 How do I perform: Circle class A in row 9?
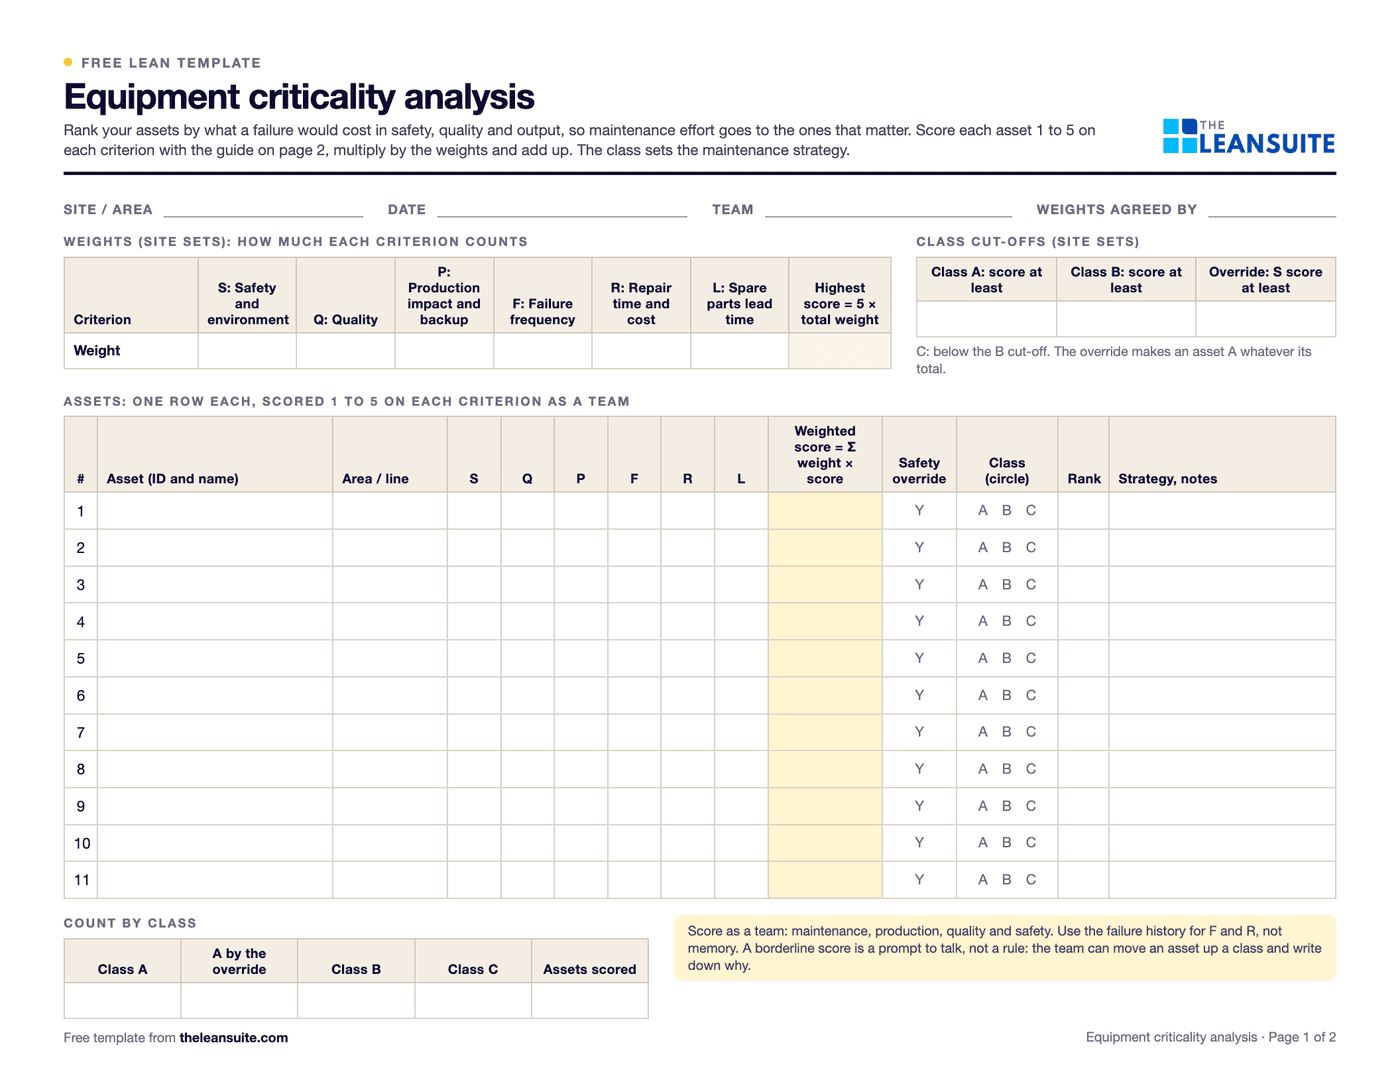pos(983,806)
